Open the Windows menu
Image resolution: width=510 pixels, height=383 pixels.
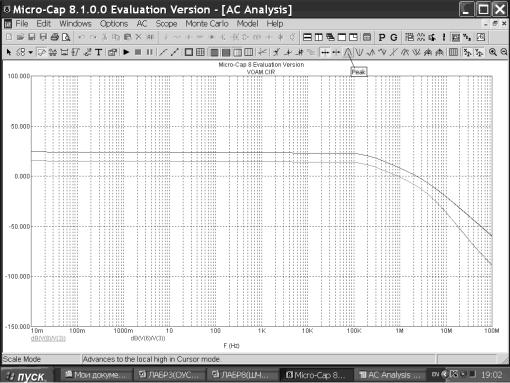[x=75, y=24]
